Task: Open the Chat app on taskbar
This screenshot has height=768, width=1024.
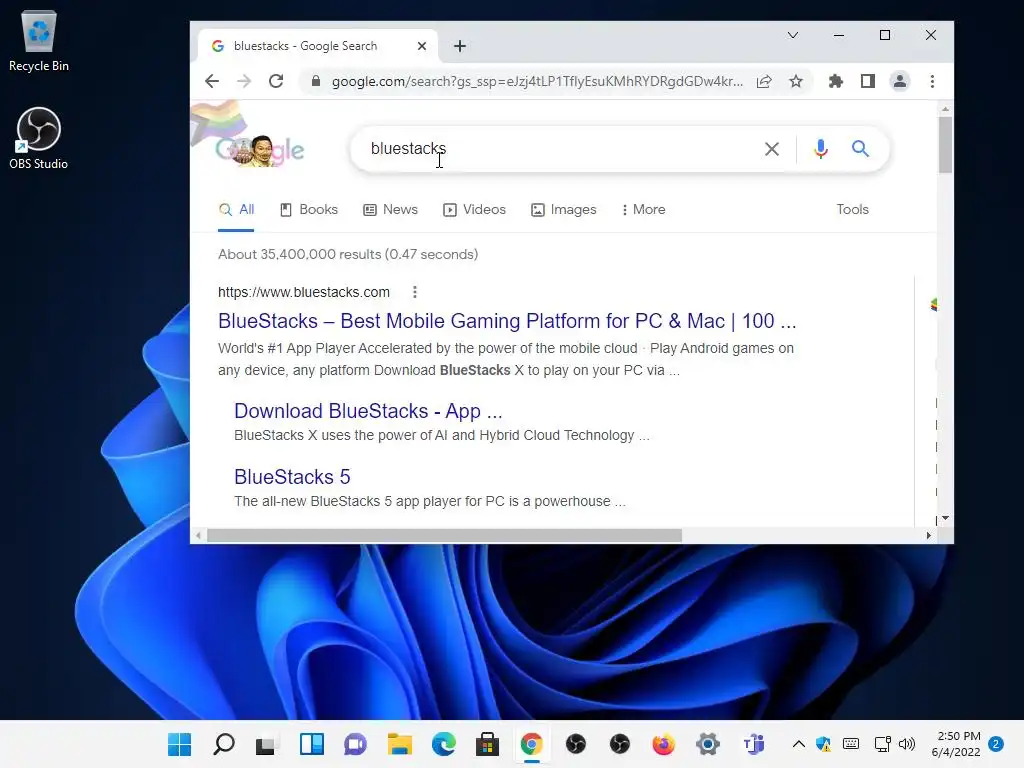Action: click(x=355, y=744)
